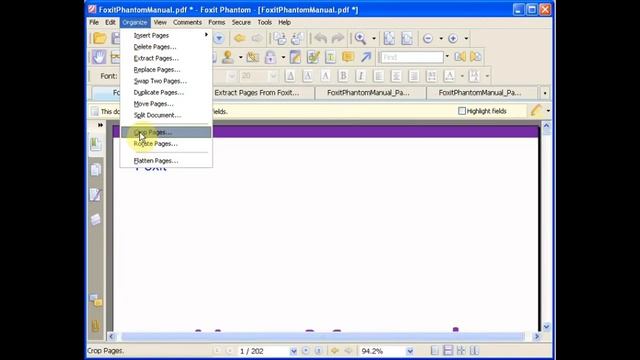Image resolution: width=640 pixels, height=360 pixels.
Task: Open the Secure menu
Action: 241,22
